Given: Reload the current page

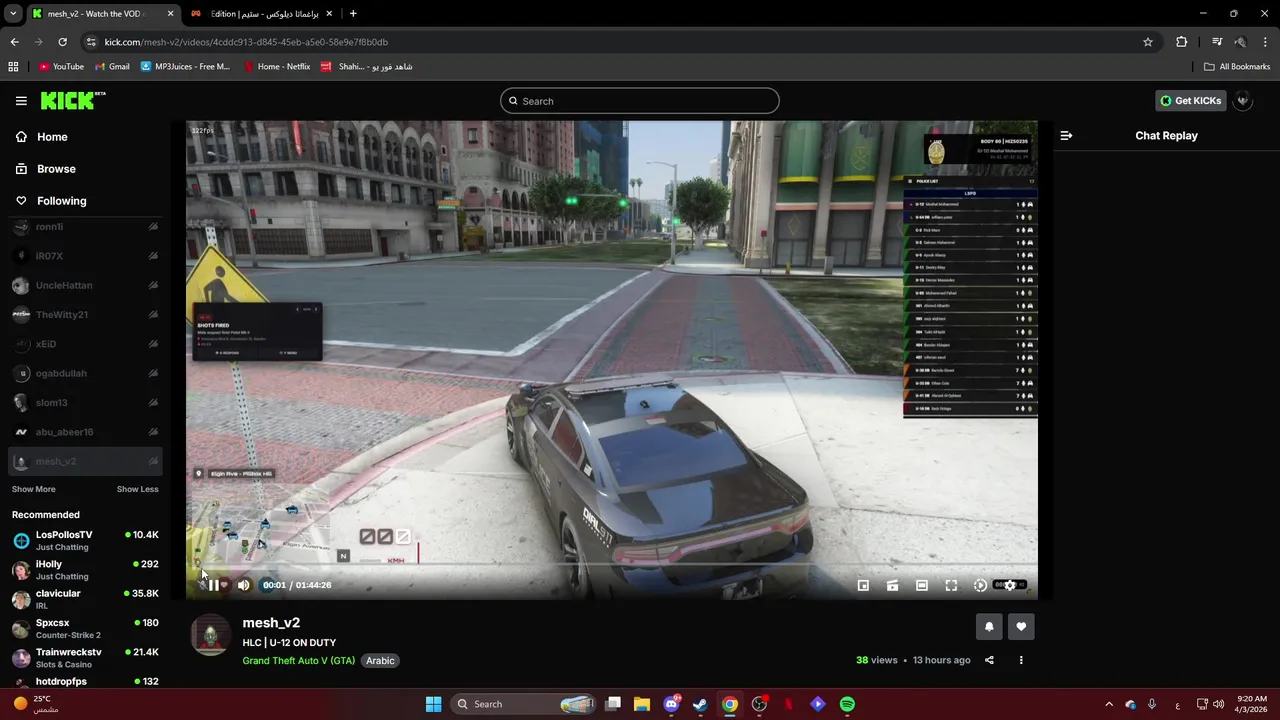Looking at the screenshot, I should (x=62, y=42).
